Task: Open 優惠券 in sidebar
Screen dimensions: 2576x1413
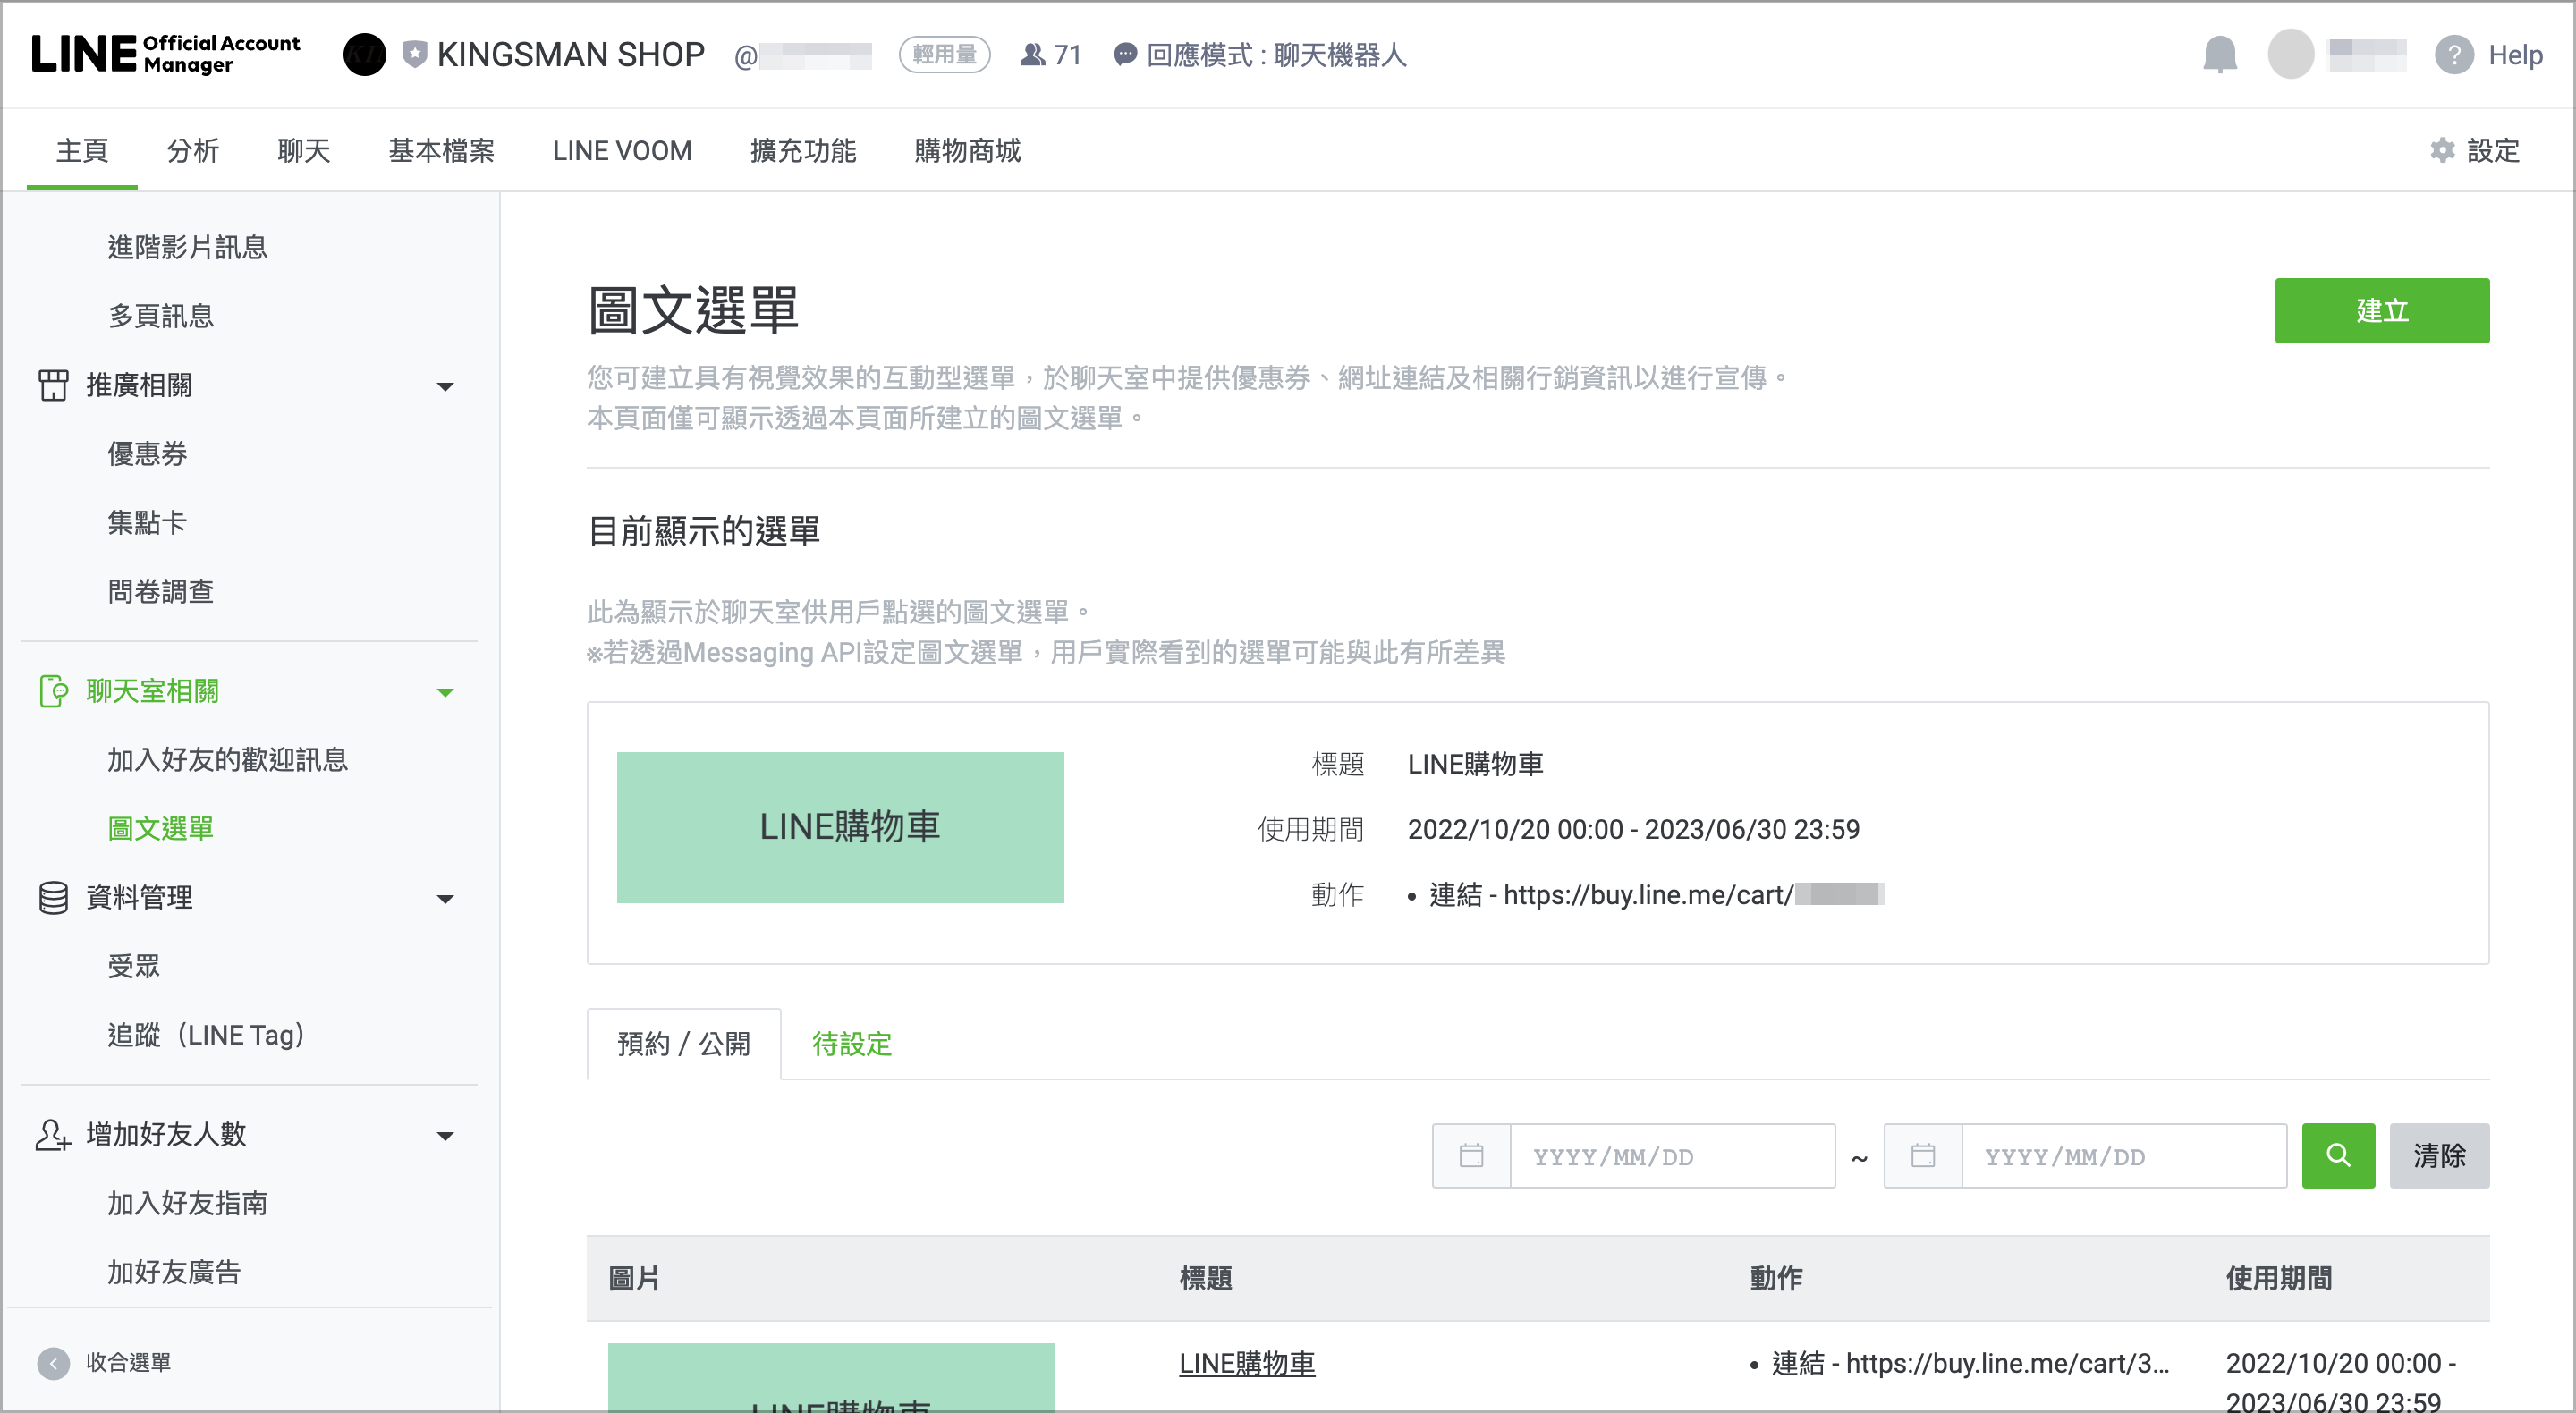Action: 147,453
